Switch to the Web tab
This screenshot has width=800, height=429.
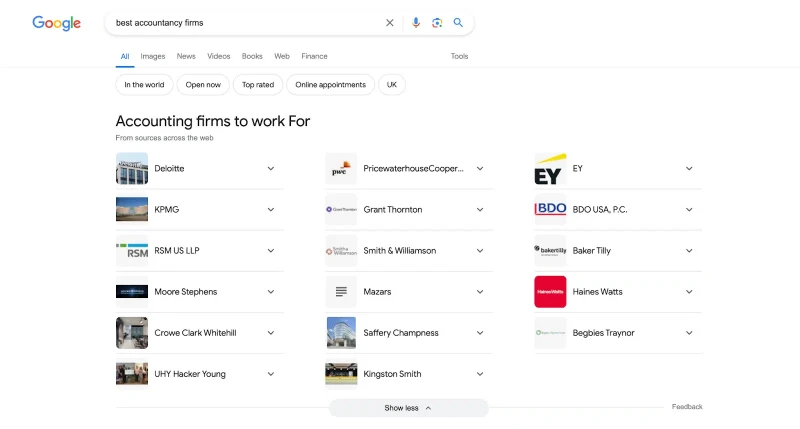pos(282,56)
